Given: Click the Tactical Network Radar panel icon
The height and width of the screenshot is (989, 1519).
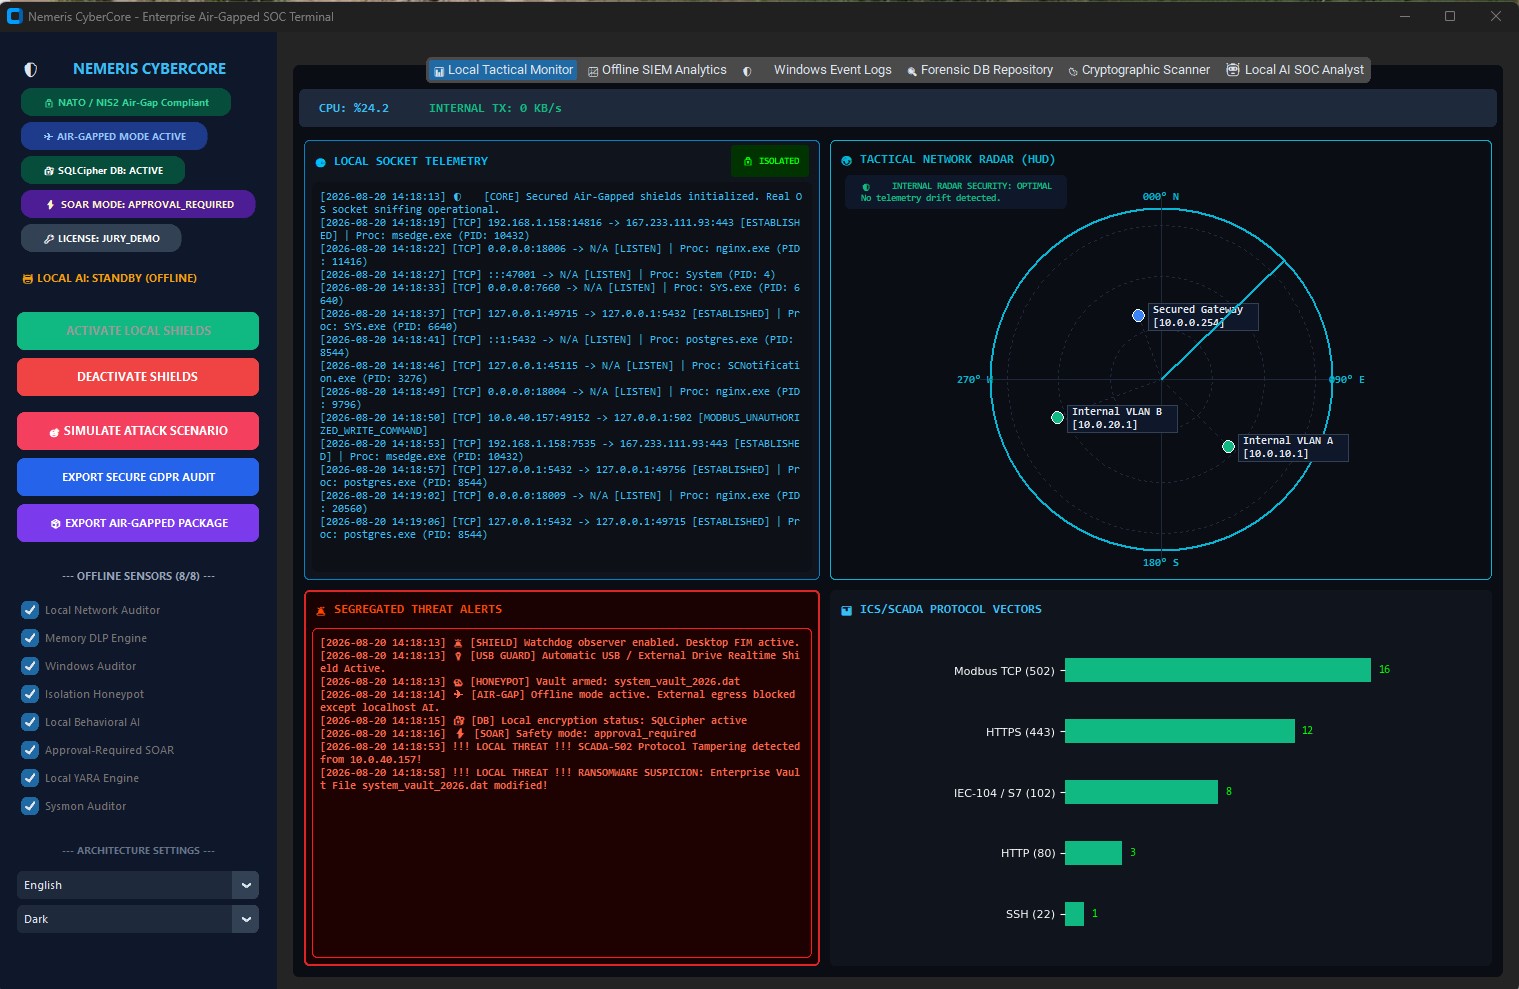Looking at the screenshot, I should tap(847, 160).
